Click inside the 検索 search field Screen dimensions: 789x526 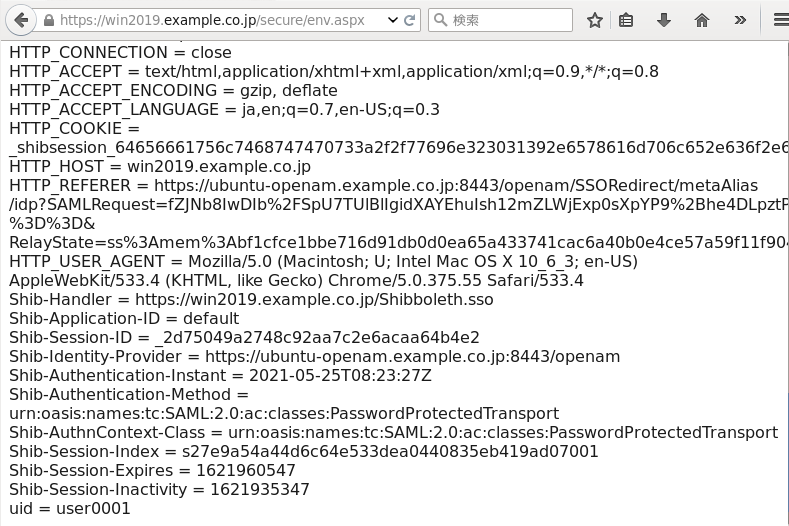point(501,20)
